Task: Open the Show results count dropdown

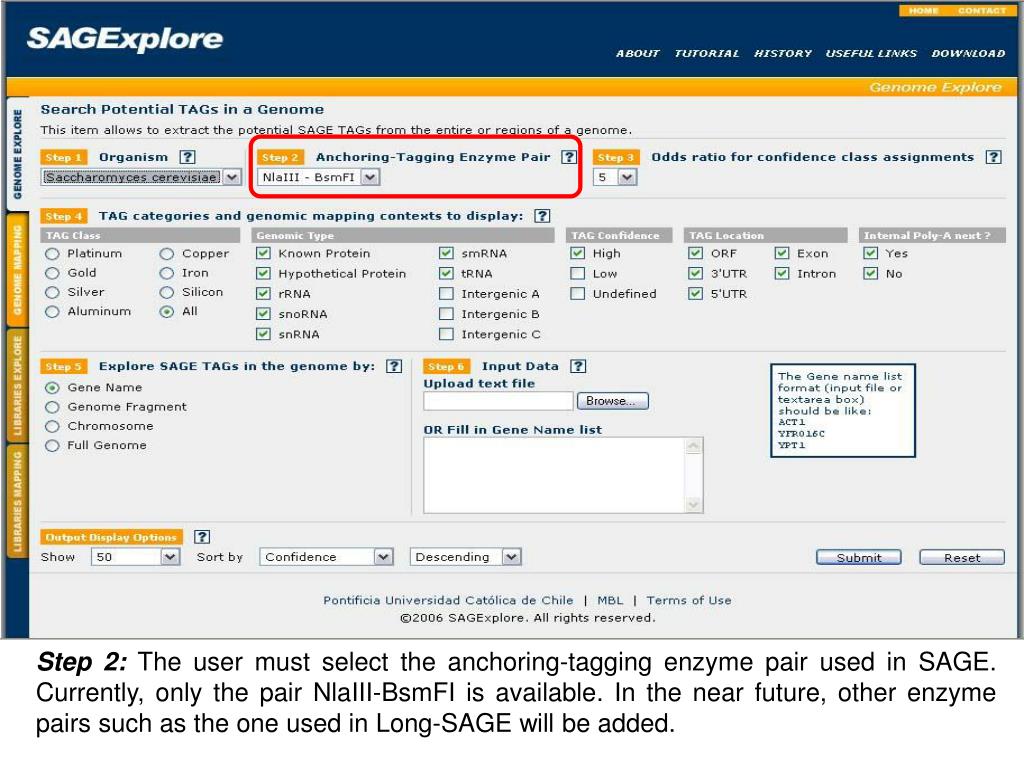Action: (136, 557)
